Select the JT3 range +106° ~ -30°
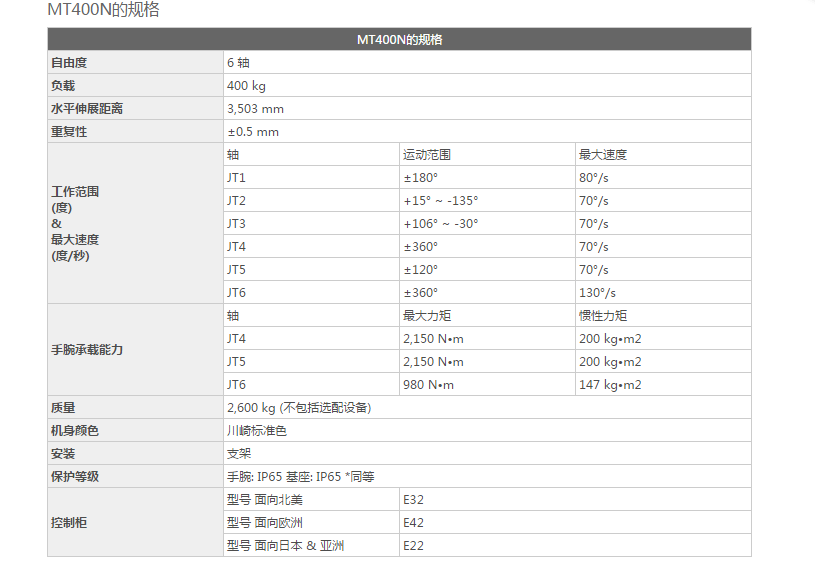Viewport: 815px width, 575px height. point(440,224)
